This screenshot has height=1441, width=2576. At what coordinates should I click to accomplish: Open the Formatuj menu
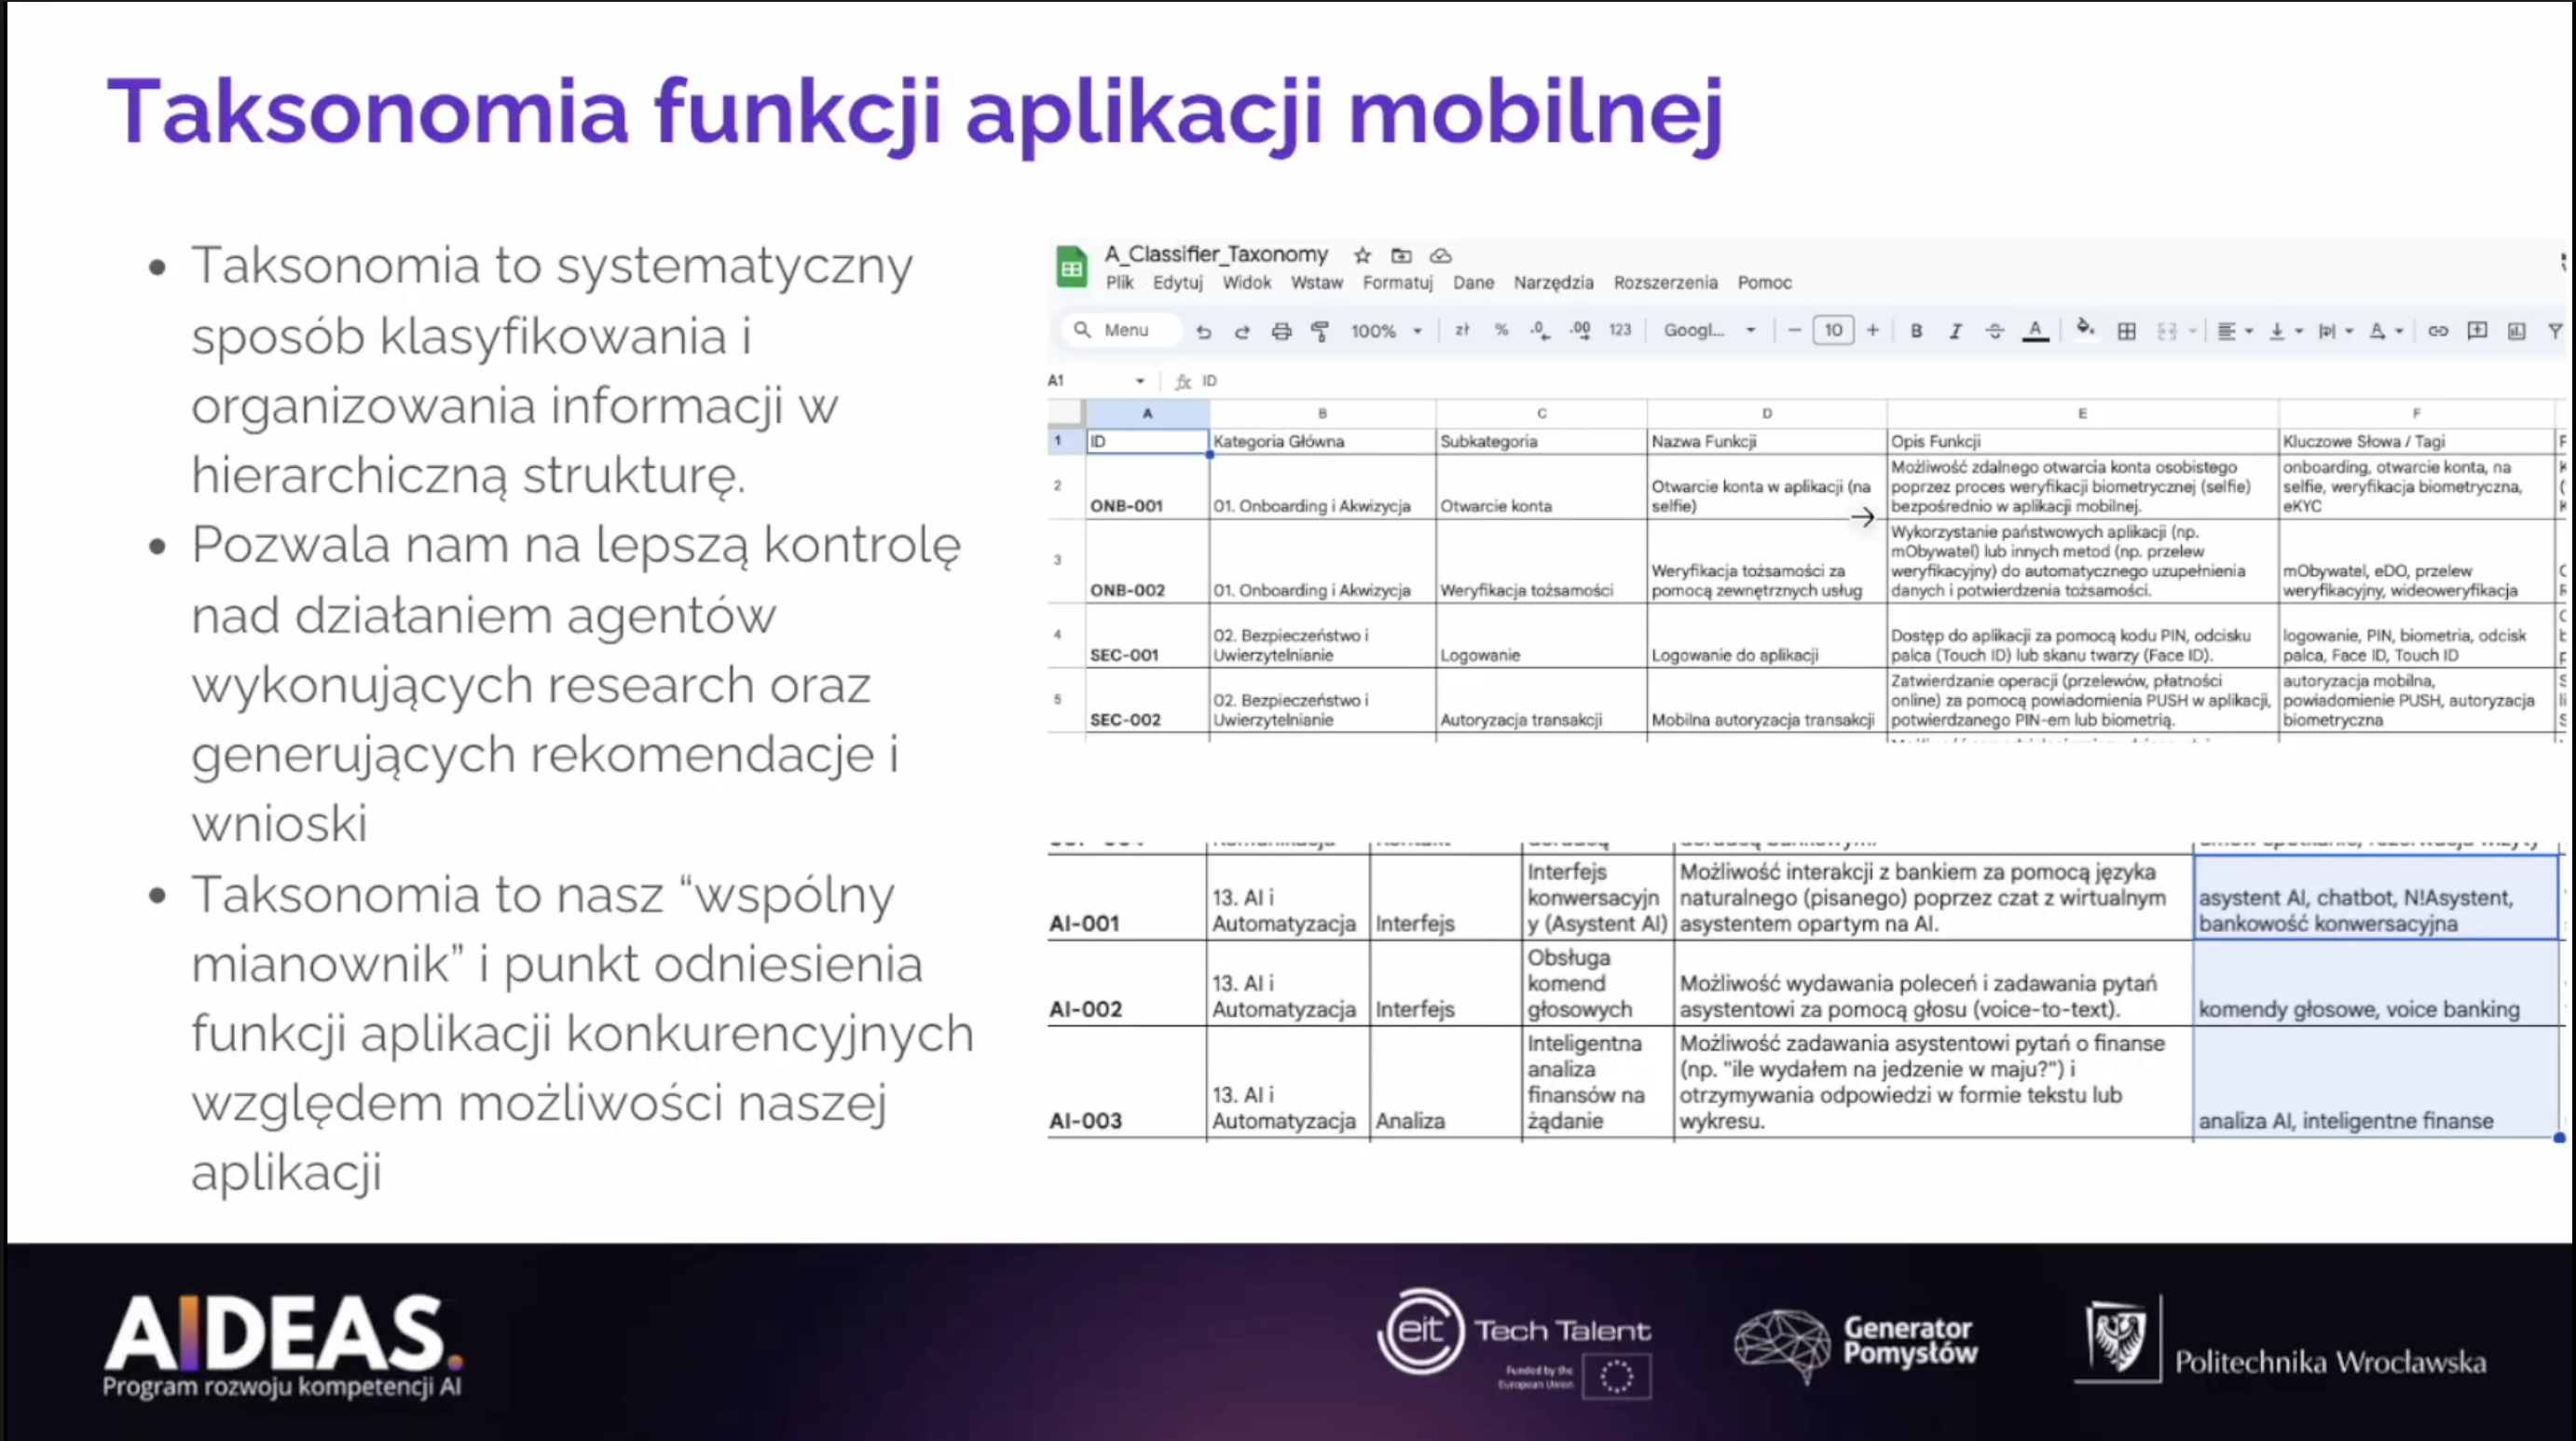click(x=1397, y=283)
